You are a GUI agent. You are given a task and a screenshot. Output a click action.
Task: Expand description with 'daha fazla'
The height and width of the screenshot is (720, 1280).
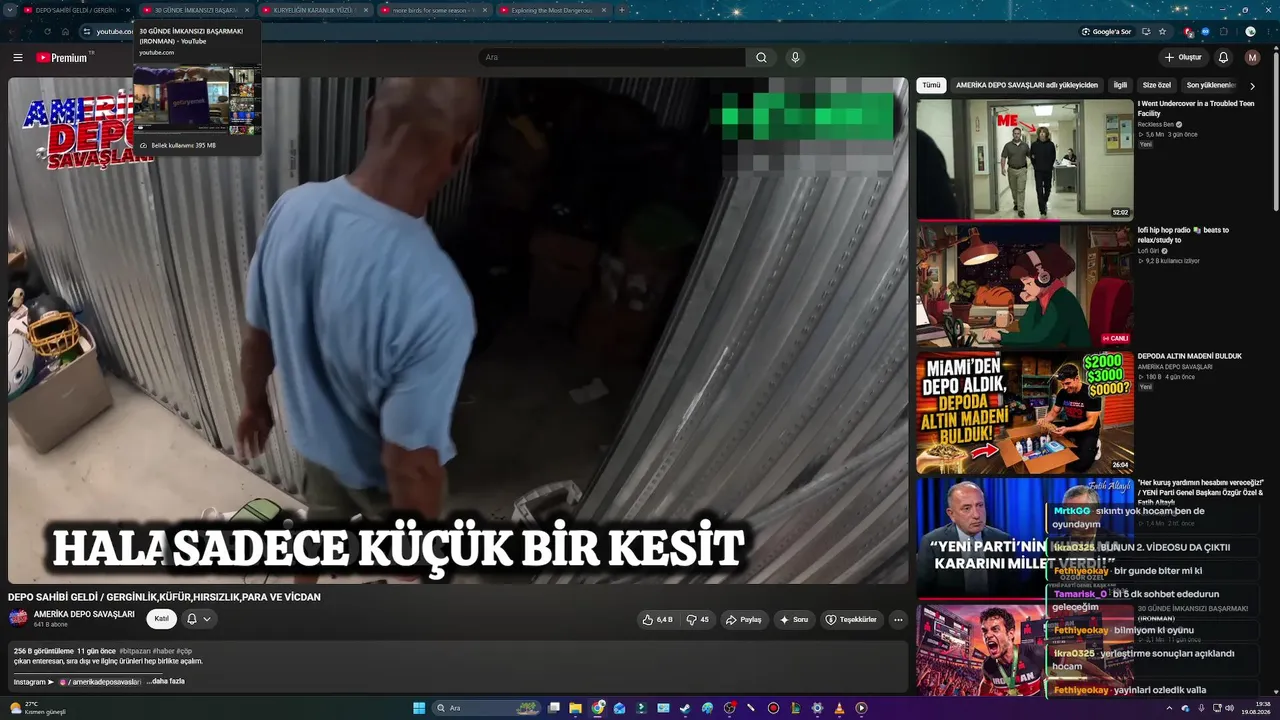tap(166, 681)
